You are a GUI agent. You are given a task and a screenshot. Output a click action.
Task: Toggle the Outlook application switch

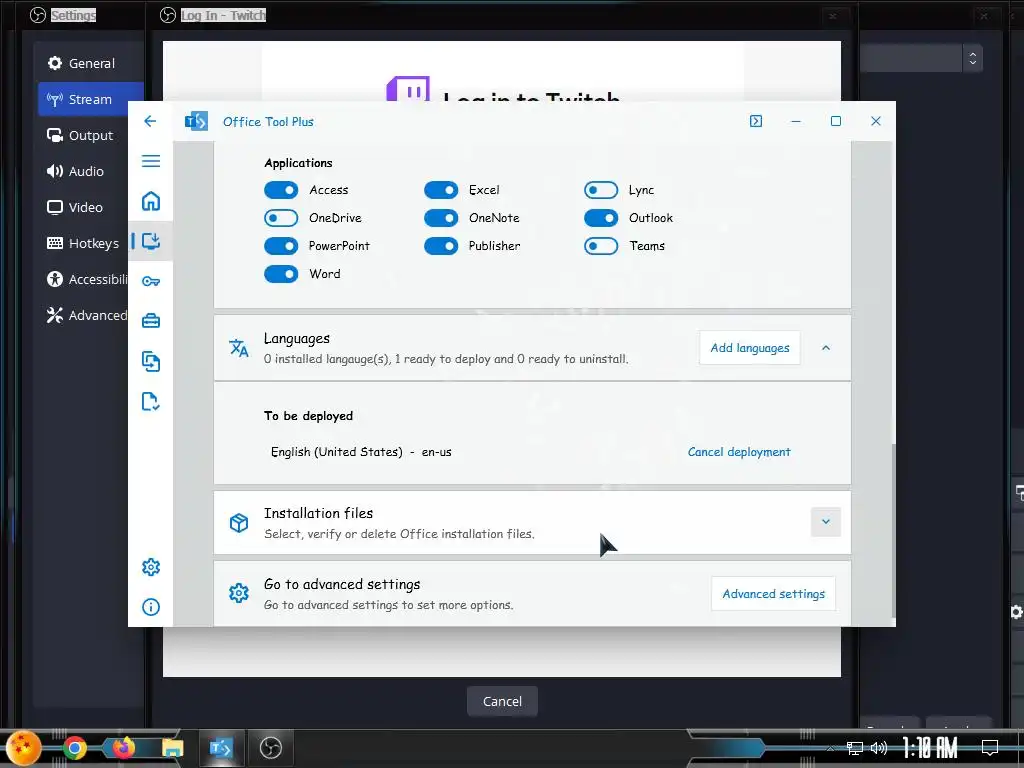coord(601,218)
